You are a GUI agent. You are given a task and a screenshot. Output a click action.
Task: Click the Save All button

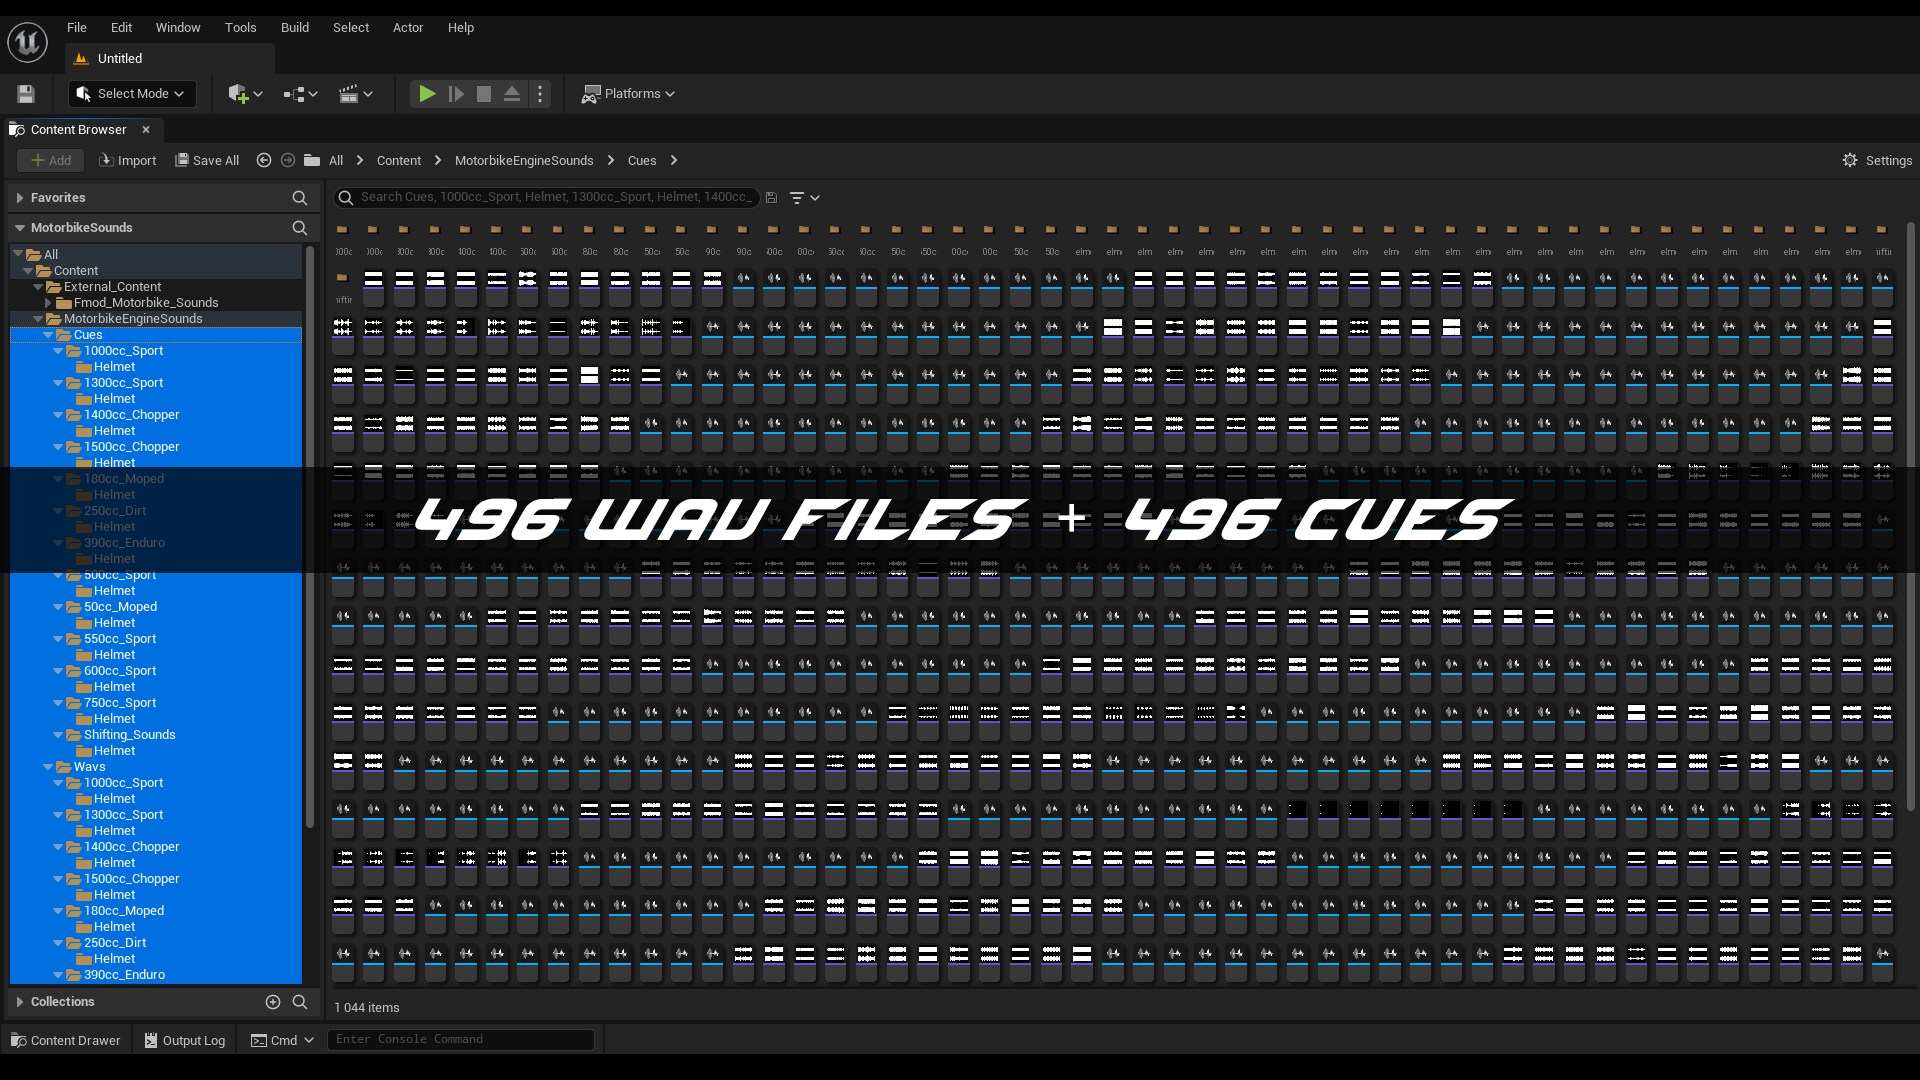(207, 160)
